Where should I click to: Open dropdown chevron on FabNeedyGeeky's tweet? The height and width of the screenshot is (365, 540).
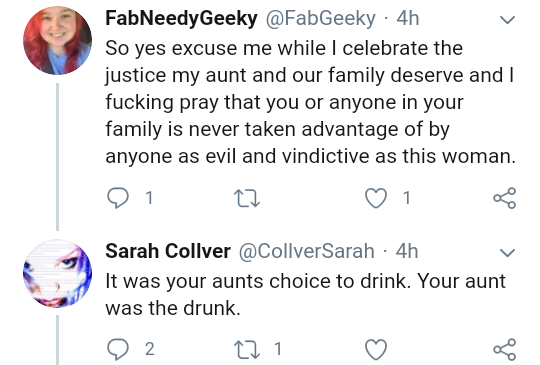pyautogui.click(x=507, y=20)
